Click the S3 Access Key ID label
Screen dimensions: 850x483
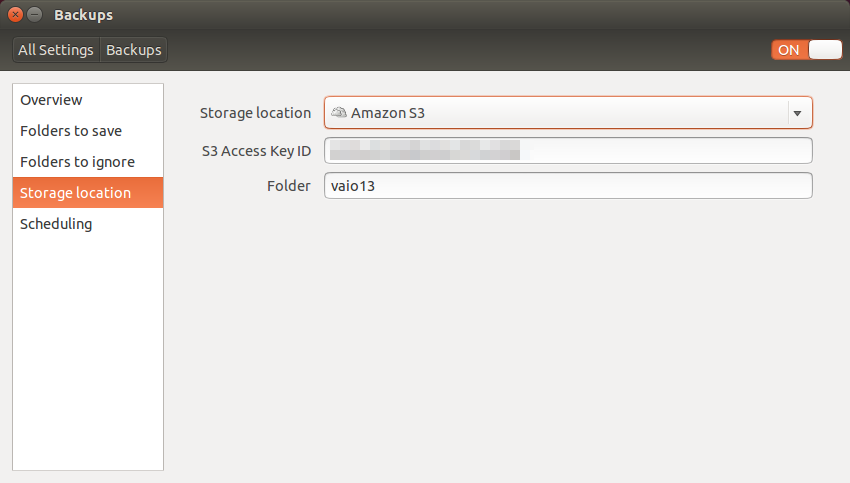[x=256, y=151]
